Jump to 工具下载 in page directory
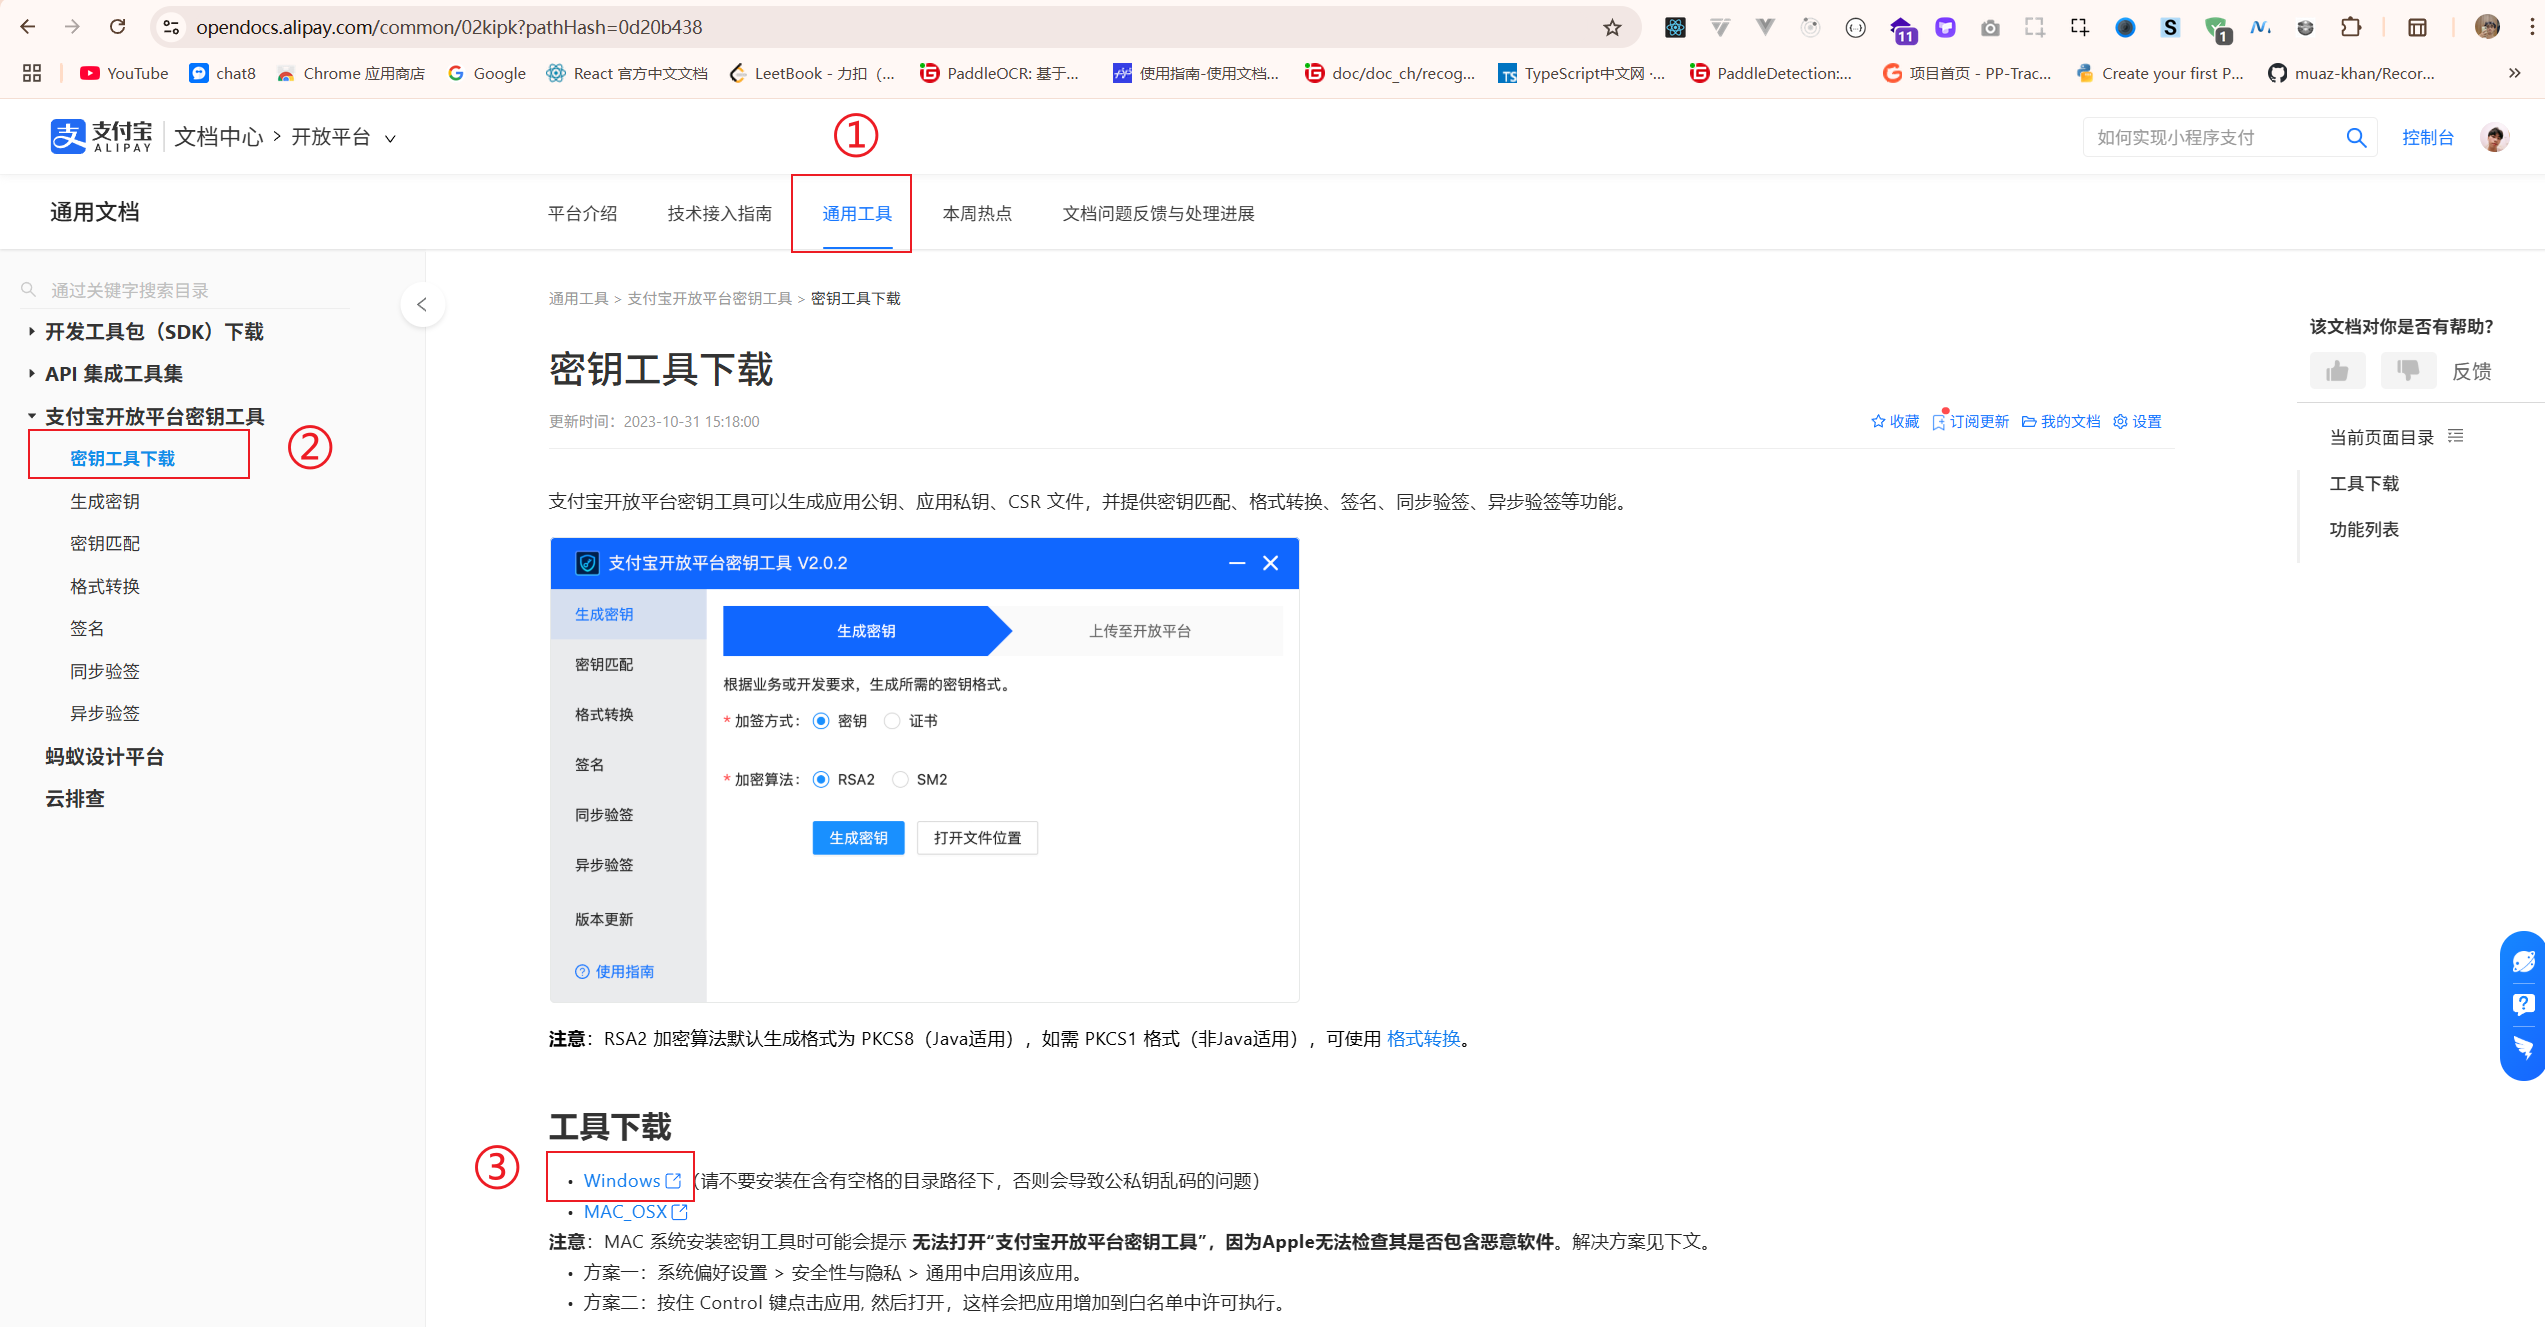Image resolution: width=2545 pixels, height=1327 pixels. coord(2364,483)
